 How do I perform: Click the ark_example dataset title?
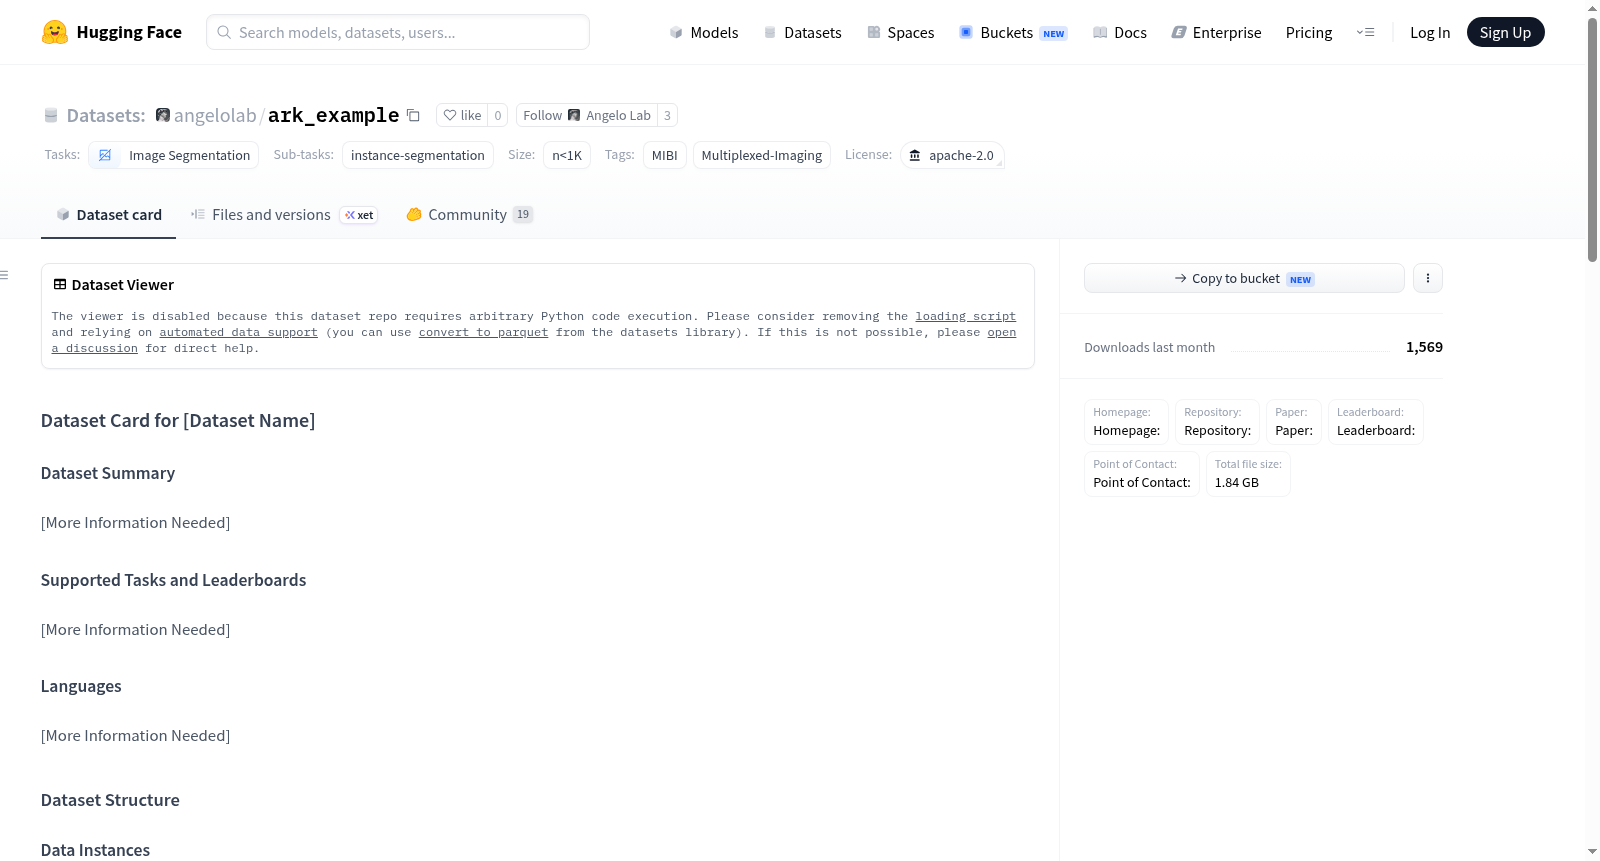333,115
